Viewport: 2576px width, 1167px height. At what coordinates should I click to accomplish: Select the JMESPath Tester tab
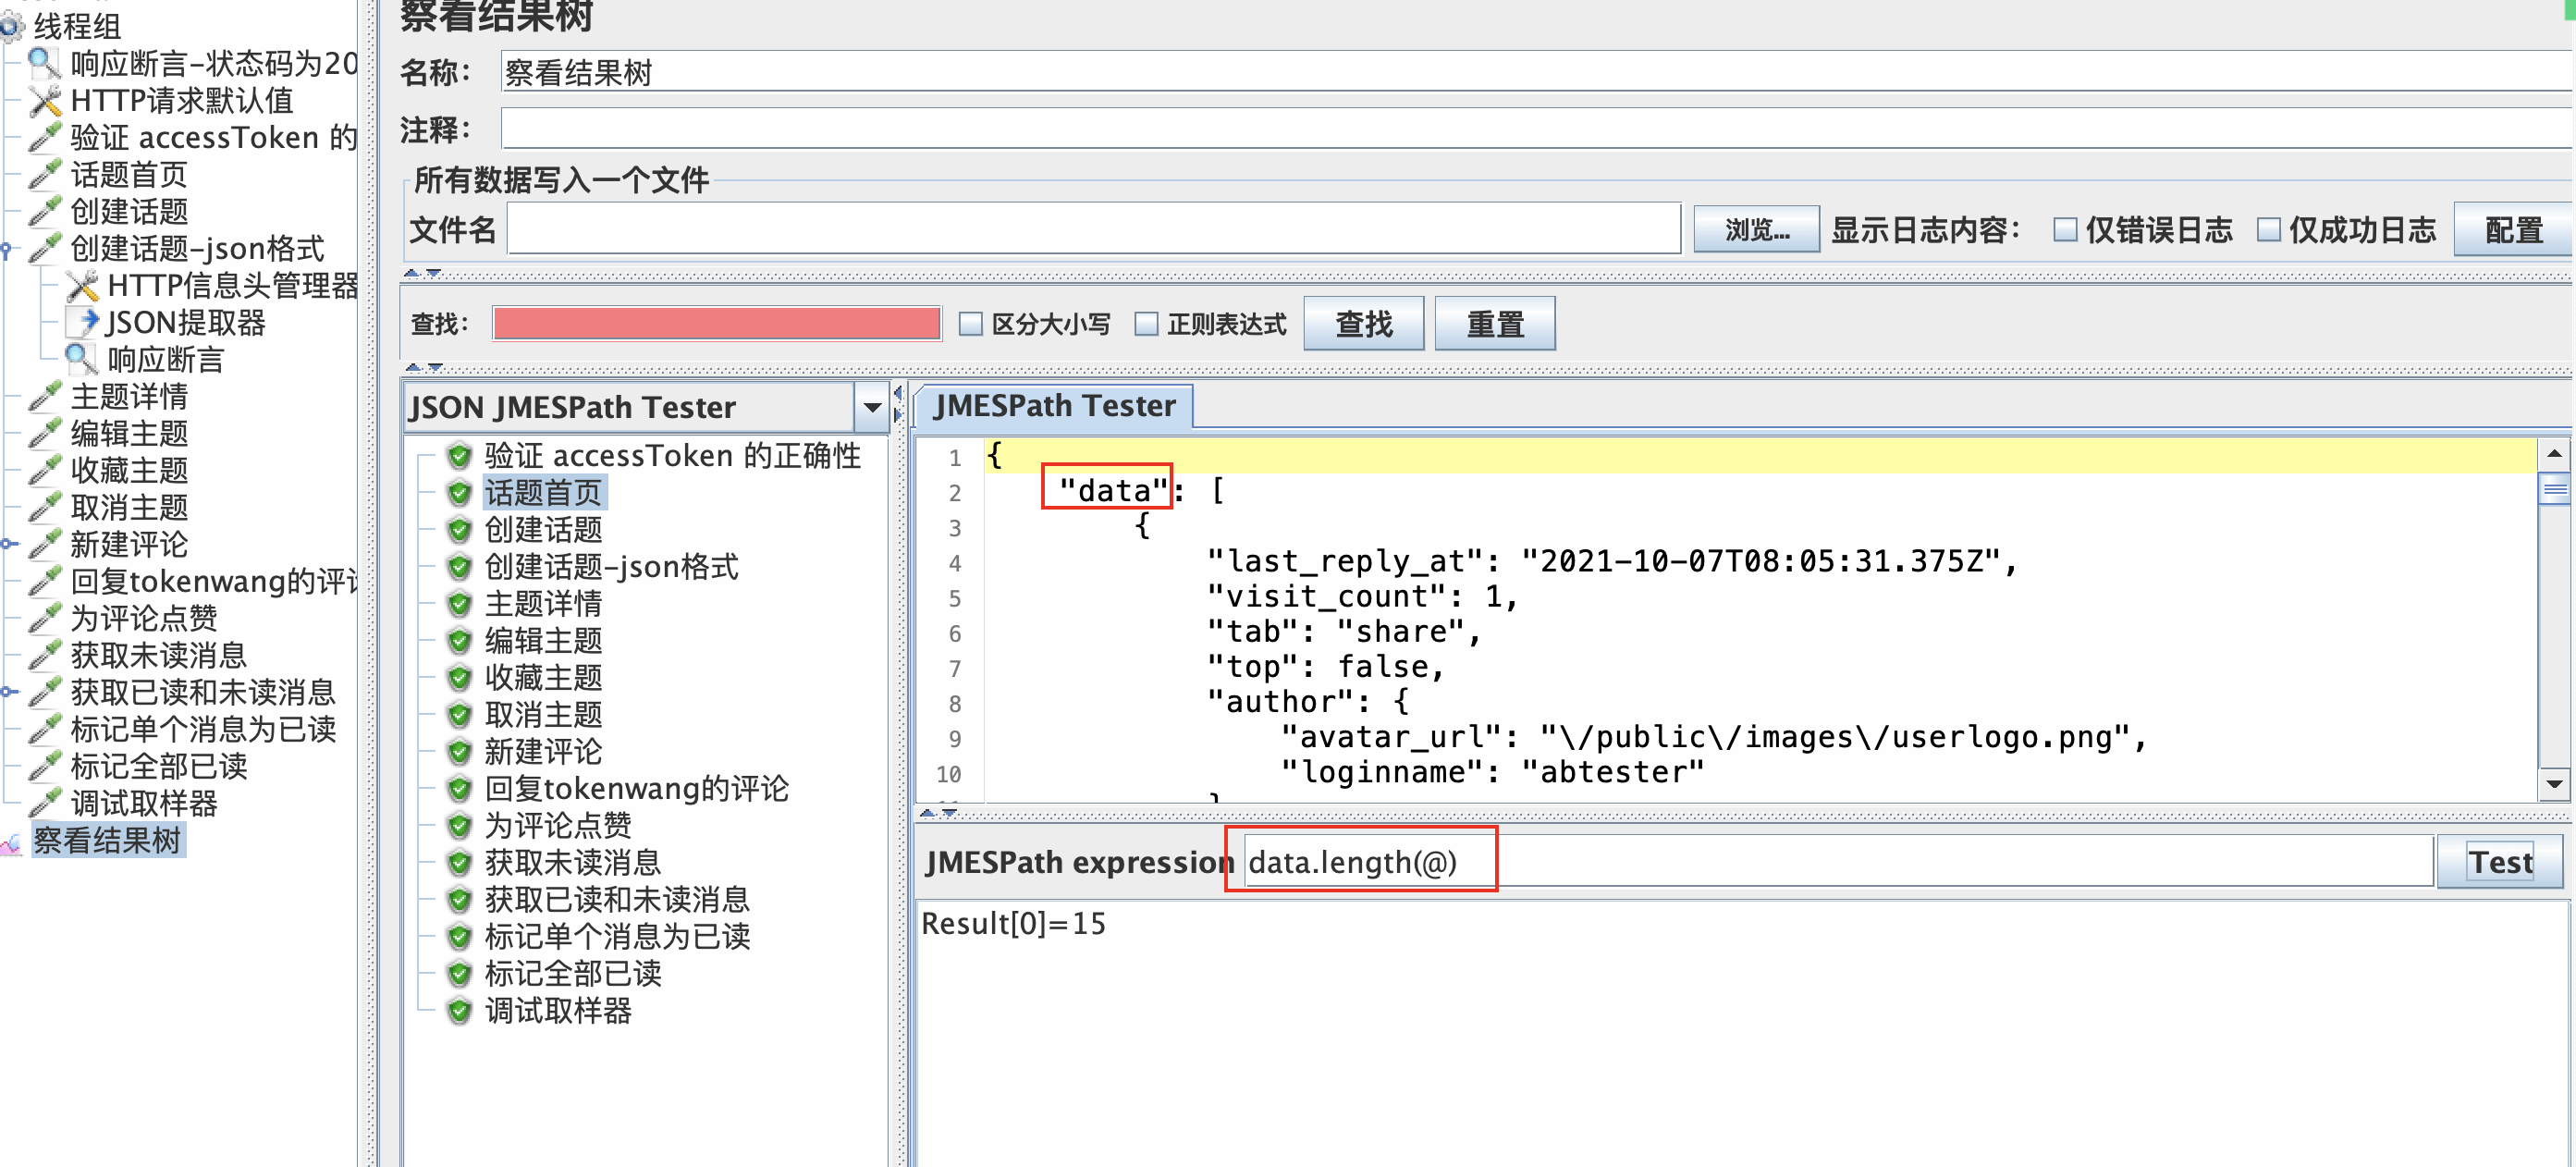point(1053,407)
